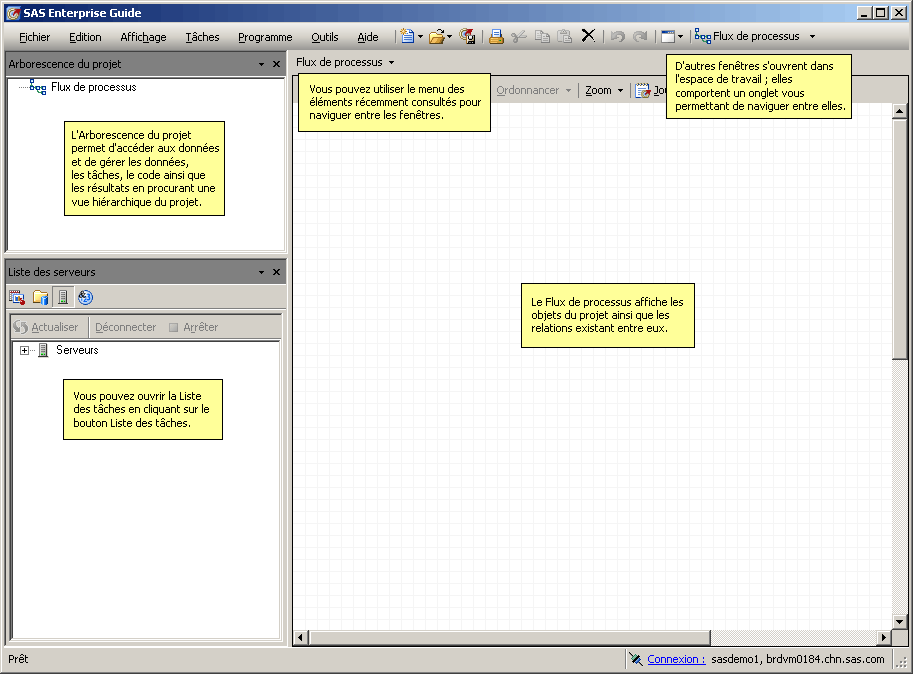
Task: Click the horizontal scrollbar right arrow
Action: pos(884,637)
